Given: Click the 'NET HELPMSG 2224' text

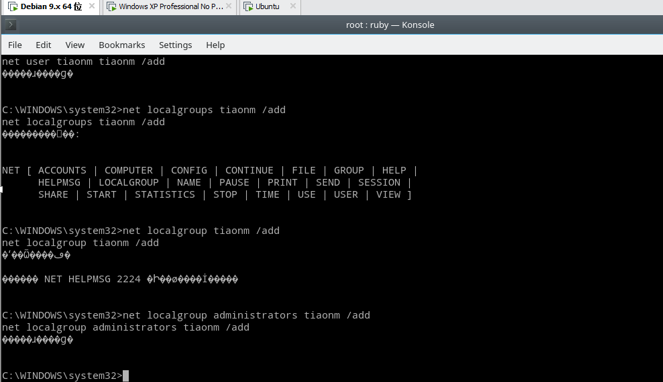Looking at the screenshot, I should tap(92, 279).
